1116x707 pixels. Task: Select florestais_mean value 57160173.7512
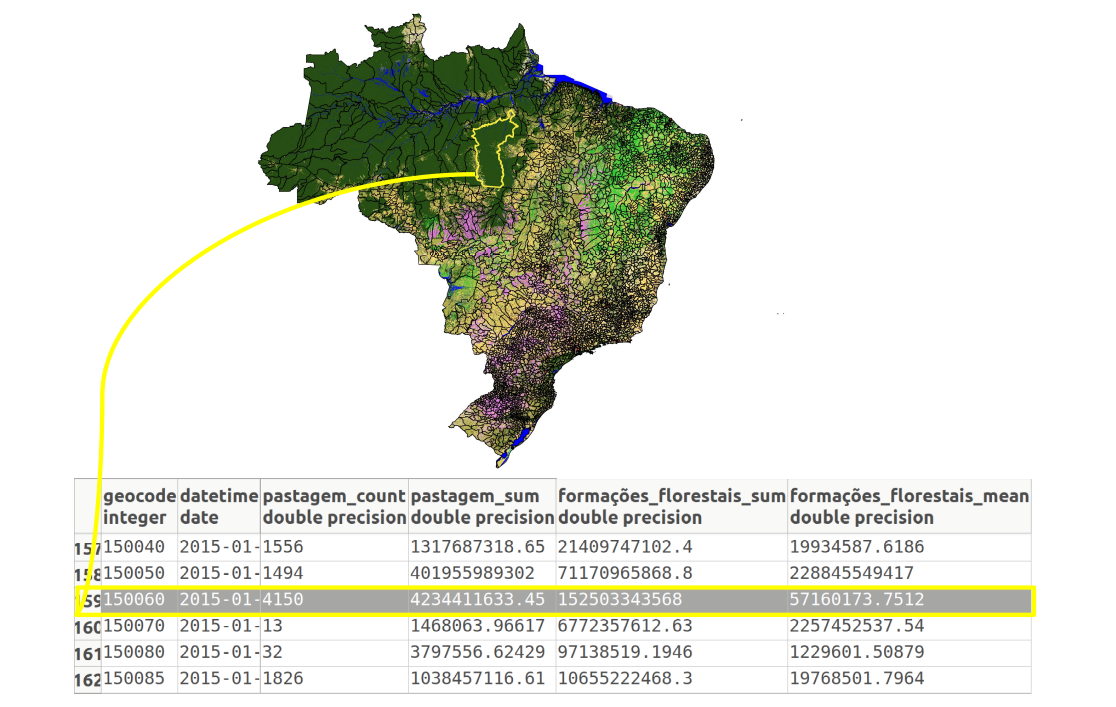pos(857,599)
